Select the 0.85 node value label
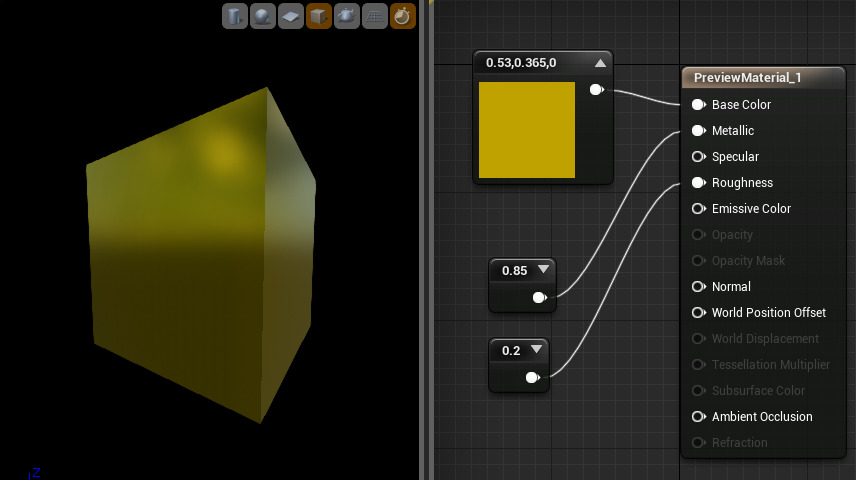Image resolution: width=856 pixels, height=480 pixels. pos(514,271)
